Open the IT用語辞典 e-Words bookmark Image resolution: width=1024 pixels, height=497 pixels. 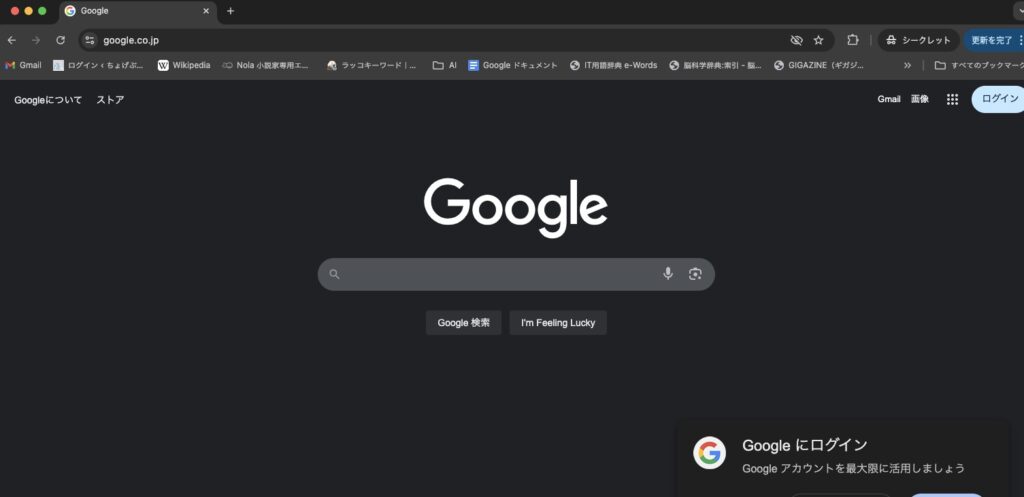pos(614,65)
